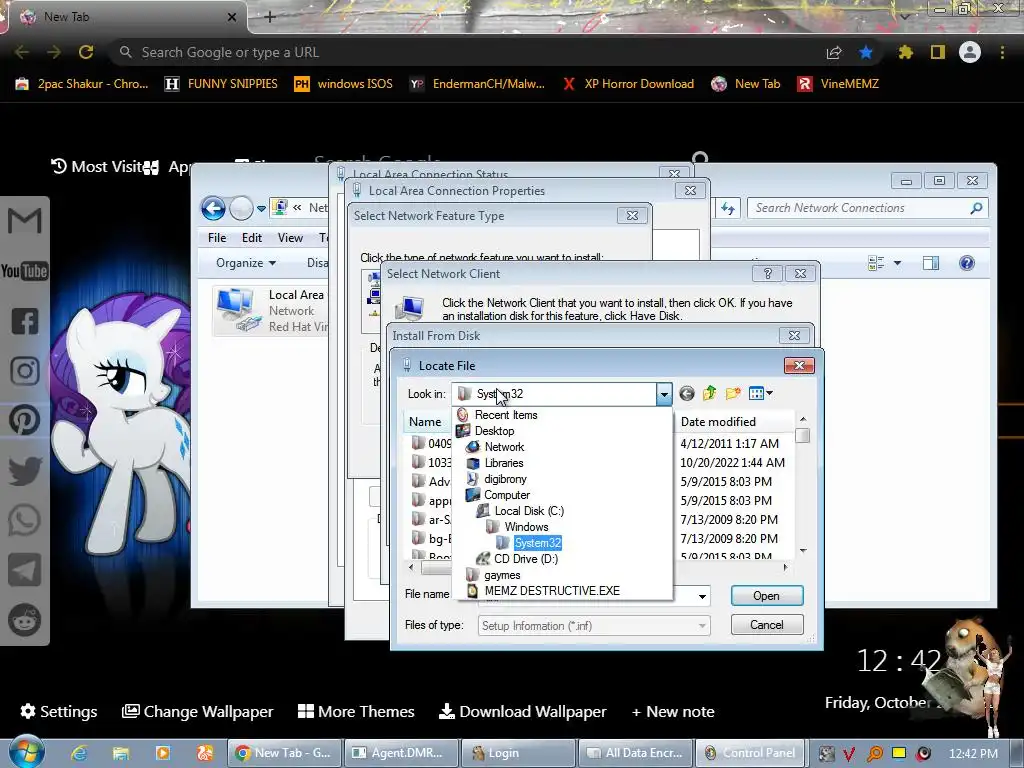The image size is (1024, 768).
Task: Select the row dated 10/20/2022 1:44 AM
Action: pos(732,463)
